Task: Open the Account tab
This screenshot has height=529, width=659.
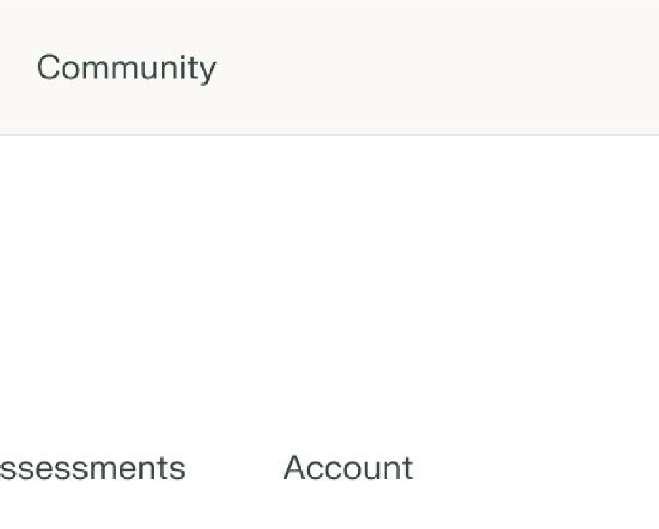Action: pos(348,468)
